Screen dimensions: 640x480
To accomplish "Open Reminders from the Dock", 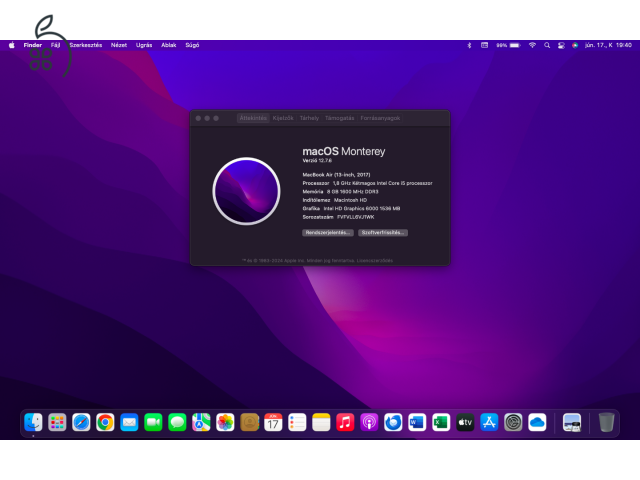I will [297, 422].
